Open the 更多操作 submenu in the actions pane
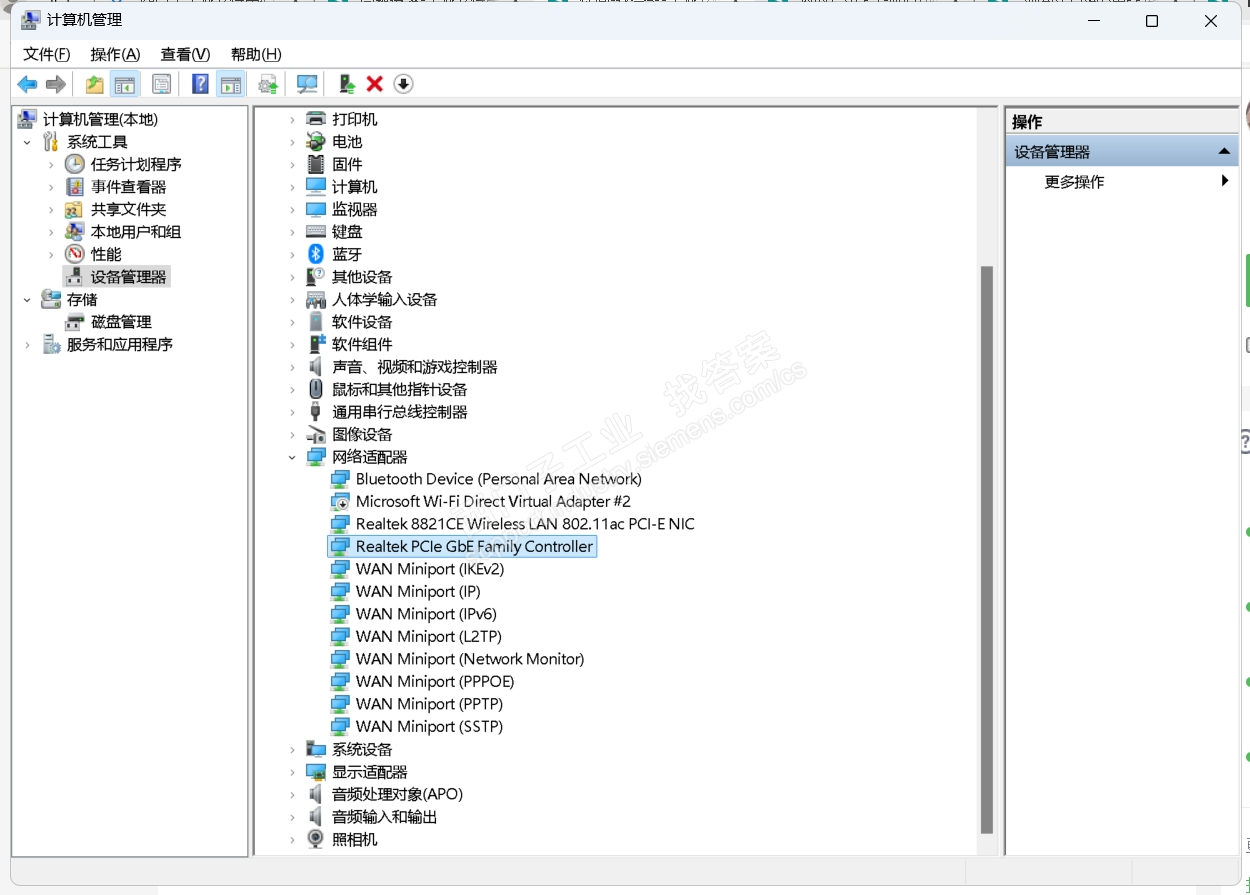Screen dimensions: 1250x895 point(1122,182)
